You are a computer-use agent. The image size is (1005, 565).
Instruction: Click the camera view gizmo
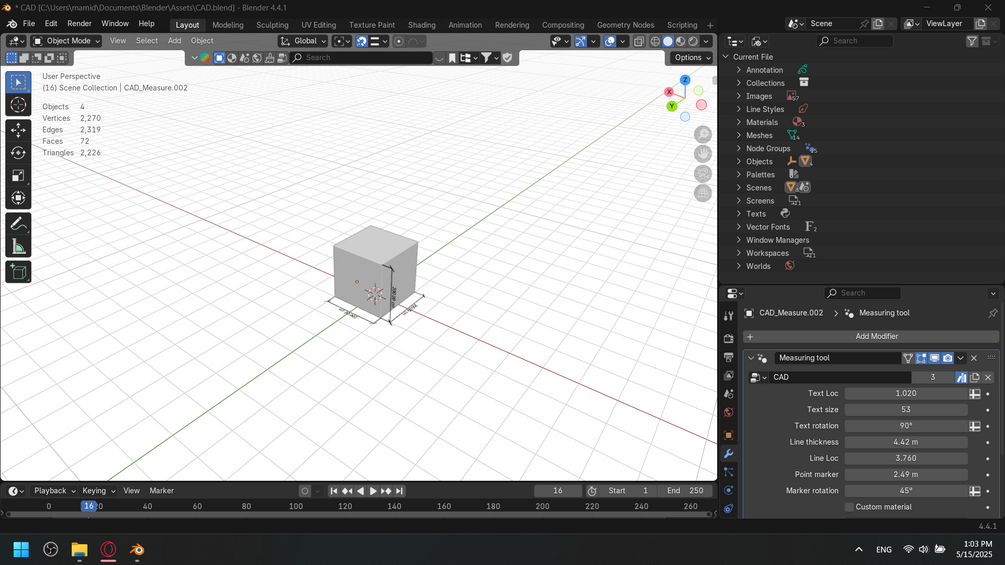click(703, 173)
